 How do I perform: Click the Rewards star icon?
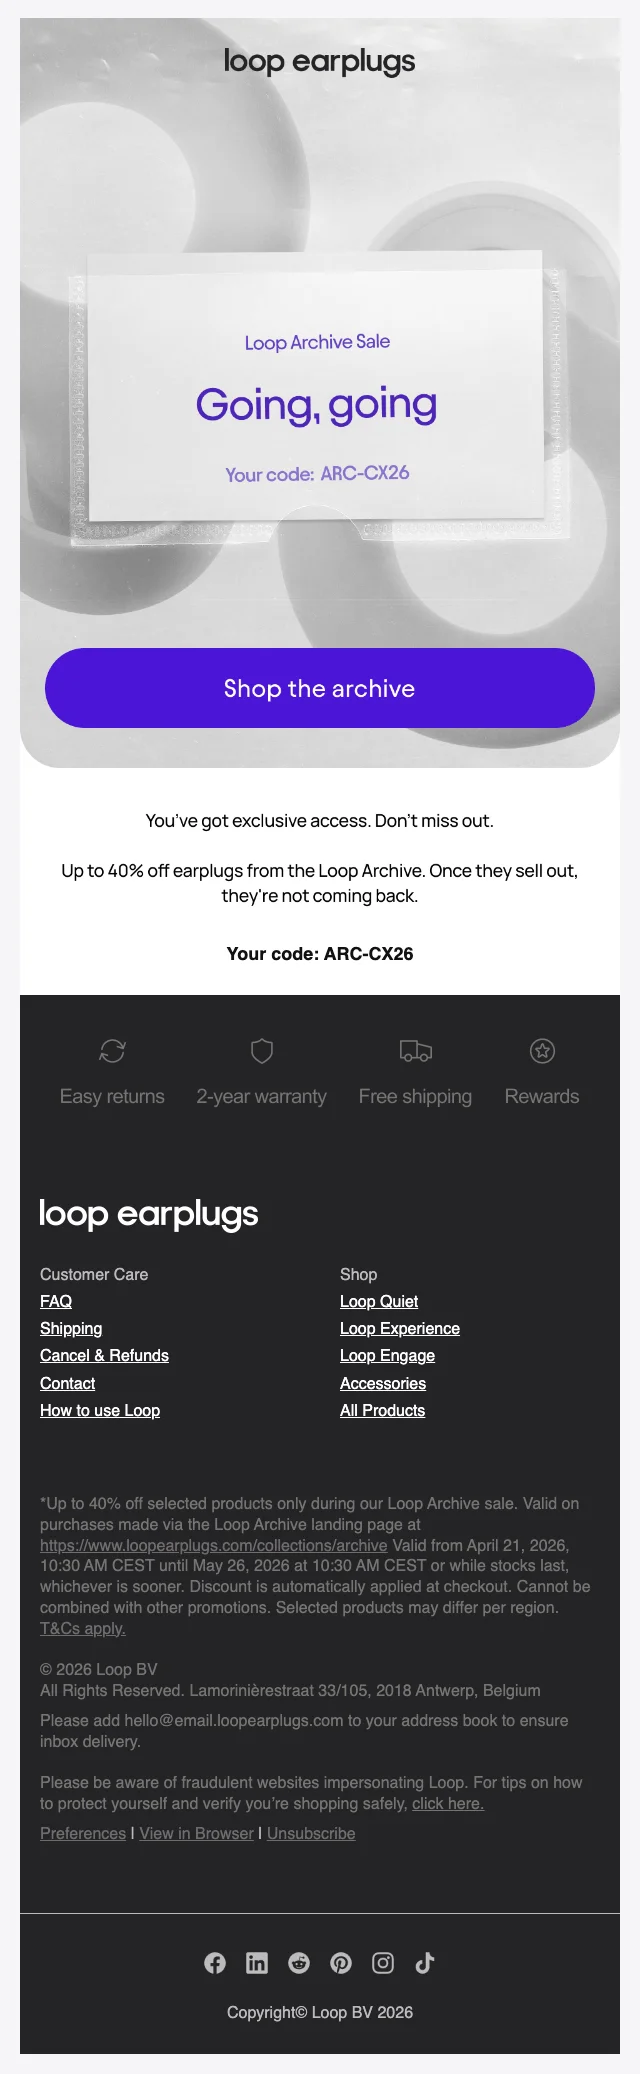click(x=542, y=1051)
